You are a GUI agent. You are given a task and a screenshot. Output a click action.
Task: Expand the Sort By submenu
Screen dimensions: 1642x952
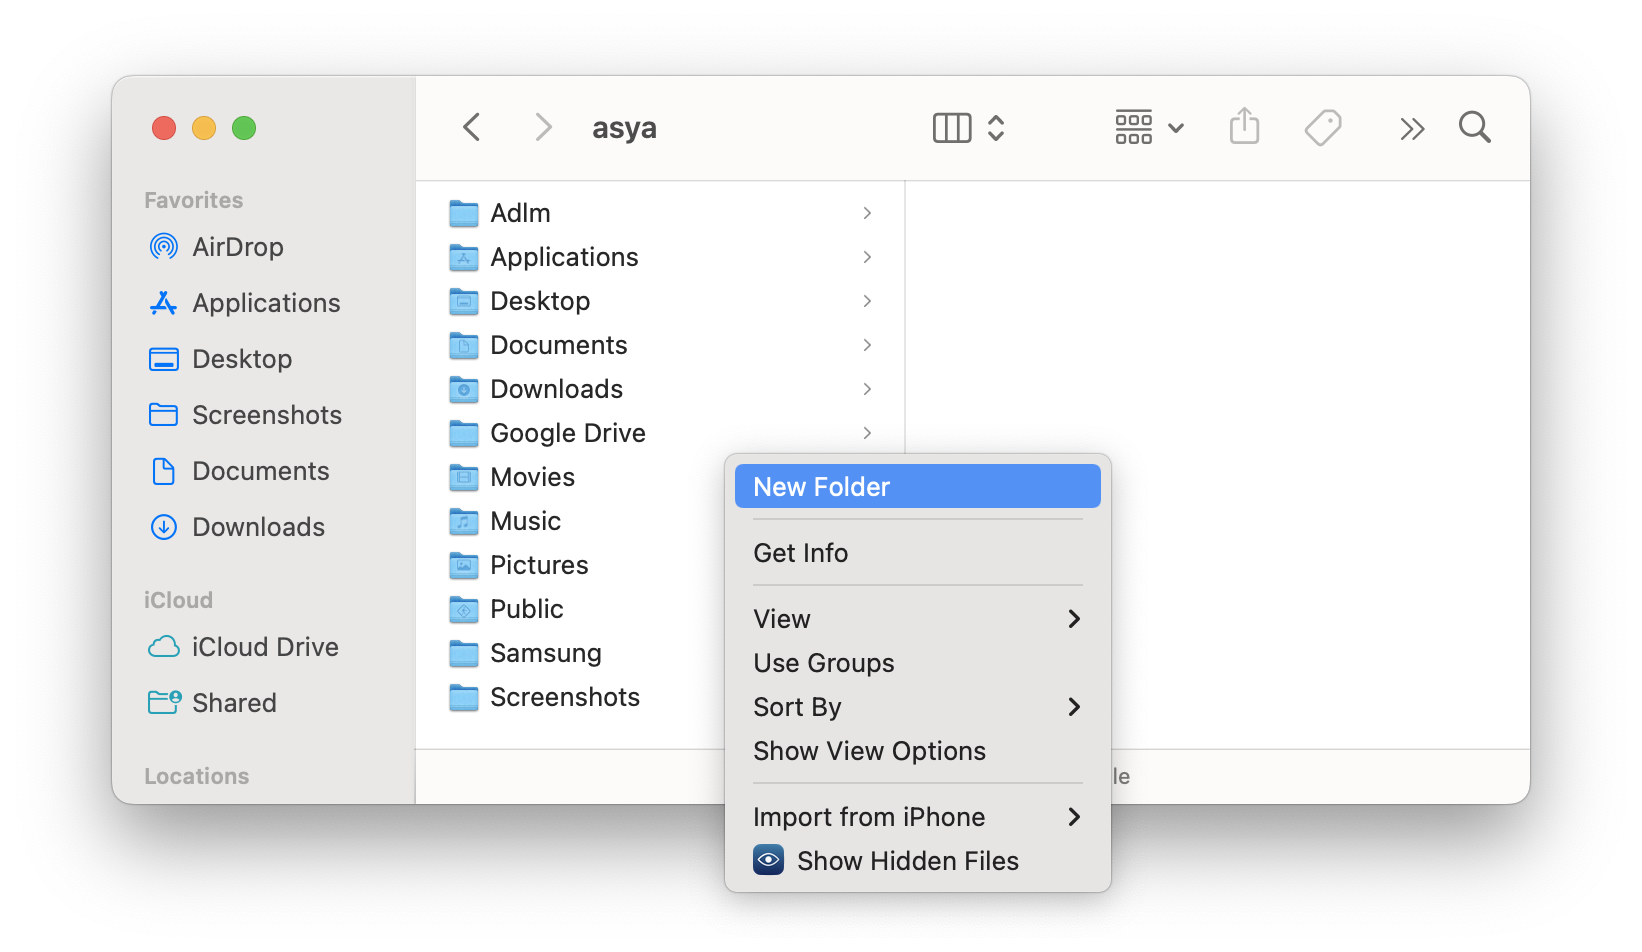pyautogui.click(x=918, y=707)
